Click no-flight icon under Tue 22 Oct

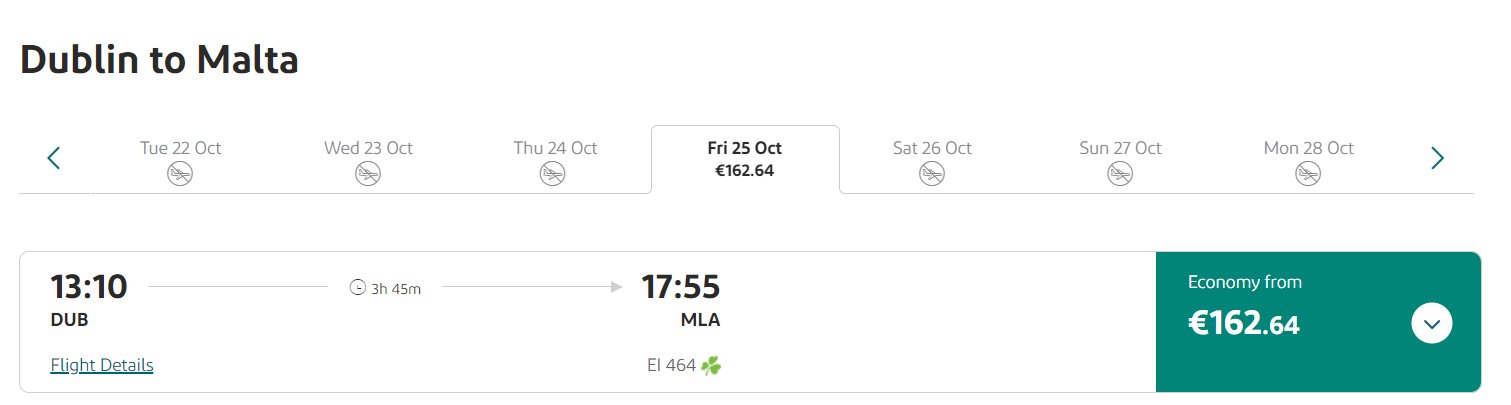click(x=180, y=174)
